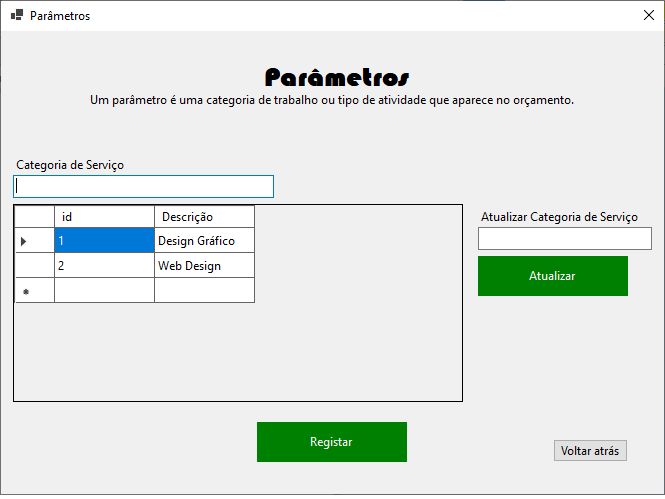Click the empty Descrição cell in new row
The image size is (665, 499).
click(x=204, y=291)
